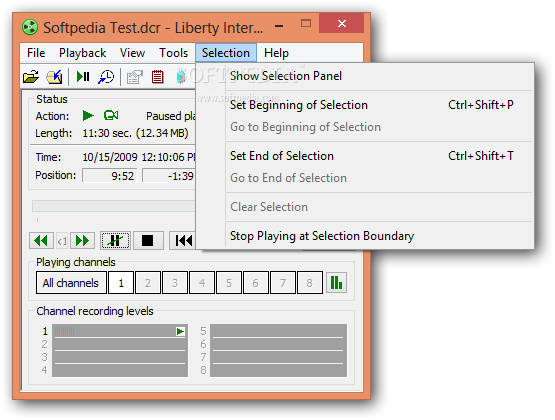555x420 pixels.
Task: Choose Go to Beginning of Selection
Action: click(x=365, y=127)
